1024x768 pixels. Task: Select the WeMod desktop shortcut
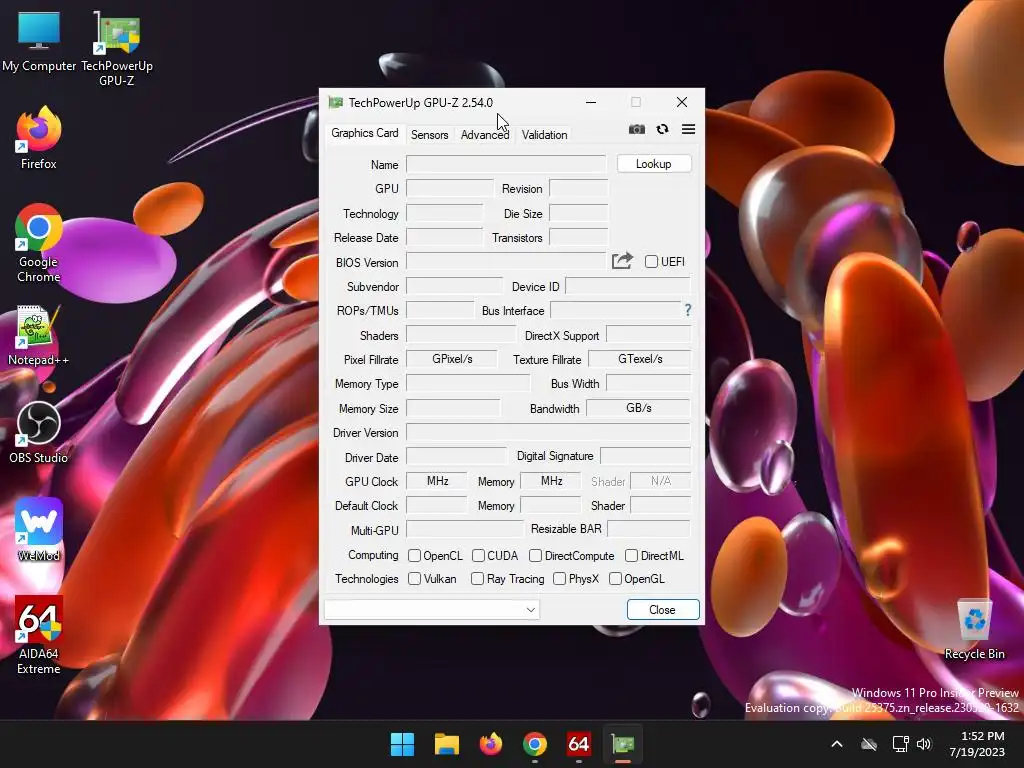pyautogui.click(x=39, y=530)
